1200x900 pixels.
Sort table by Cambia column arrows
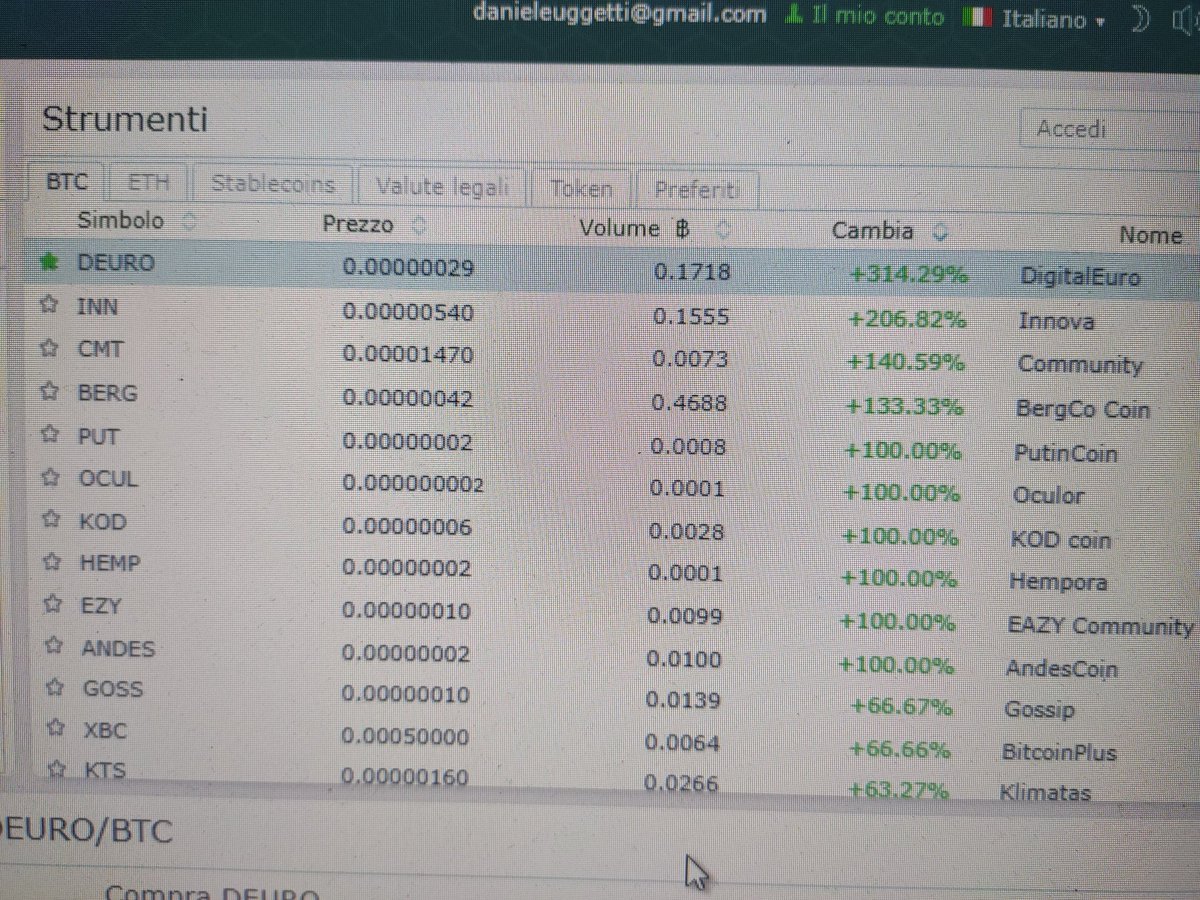(x=939, y=233)
